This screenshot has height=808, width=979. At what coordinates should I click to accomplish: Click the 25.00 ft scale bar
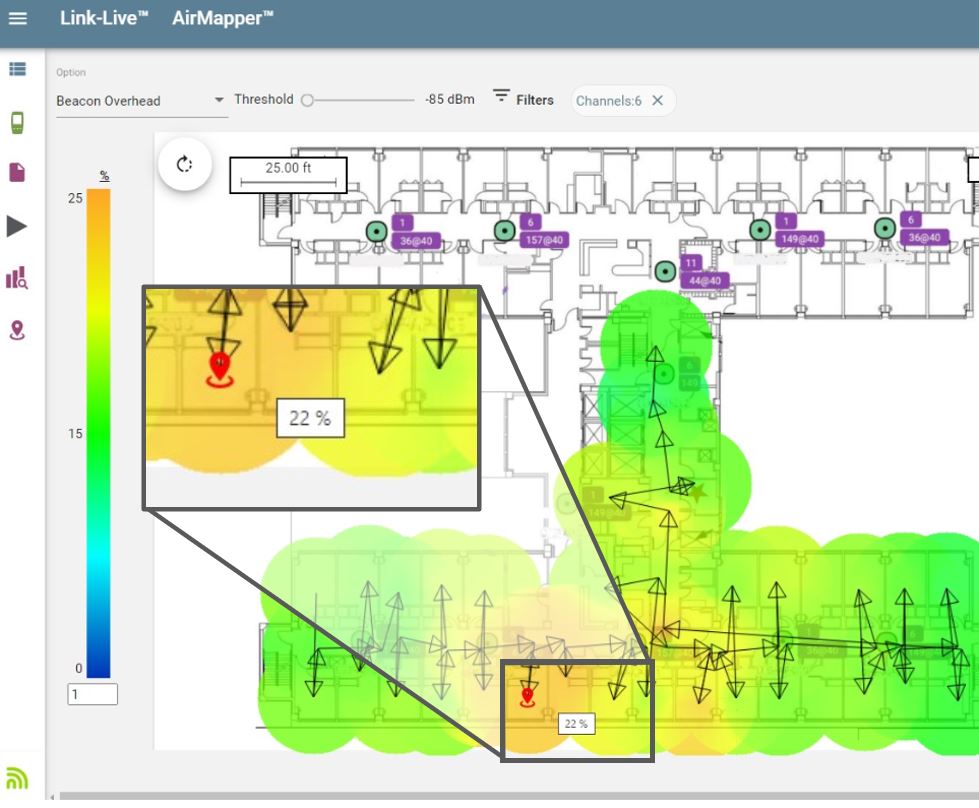tap(289, 174)
